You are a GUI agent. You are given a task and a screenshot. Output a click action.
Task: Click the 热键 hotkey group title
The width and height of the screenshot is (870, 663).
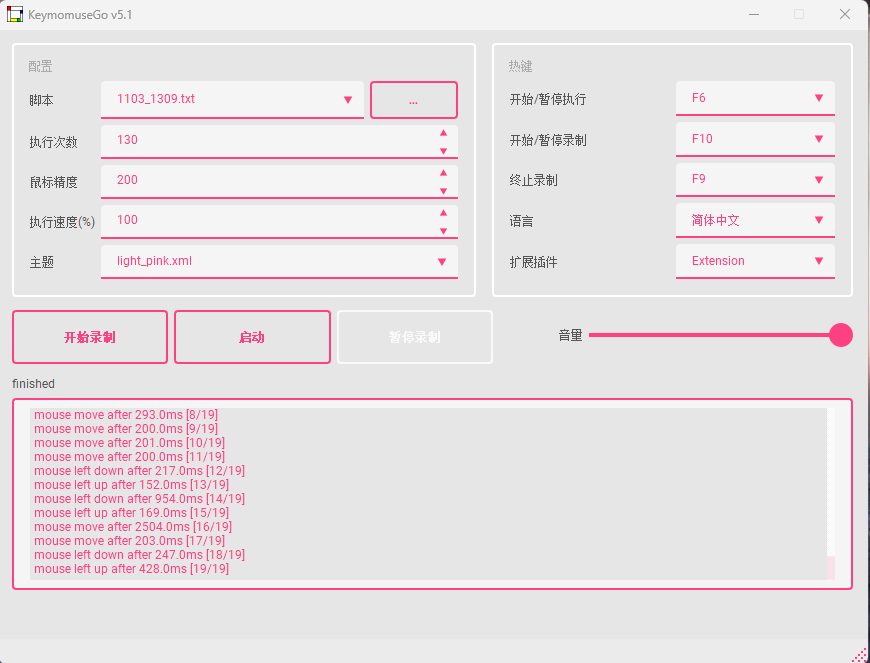point(520,67)
